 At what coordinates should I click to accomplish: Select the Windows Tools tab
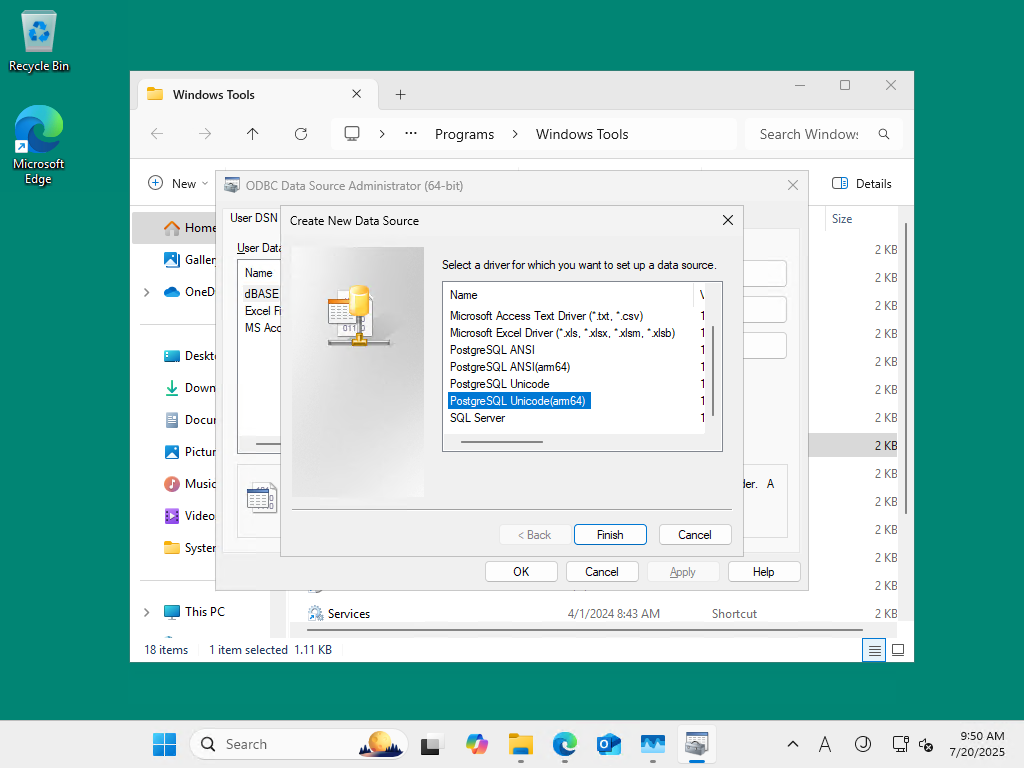coord(258,95)
